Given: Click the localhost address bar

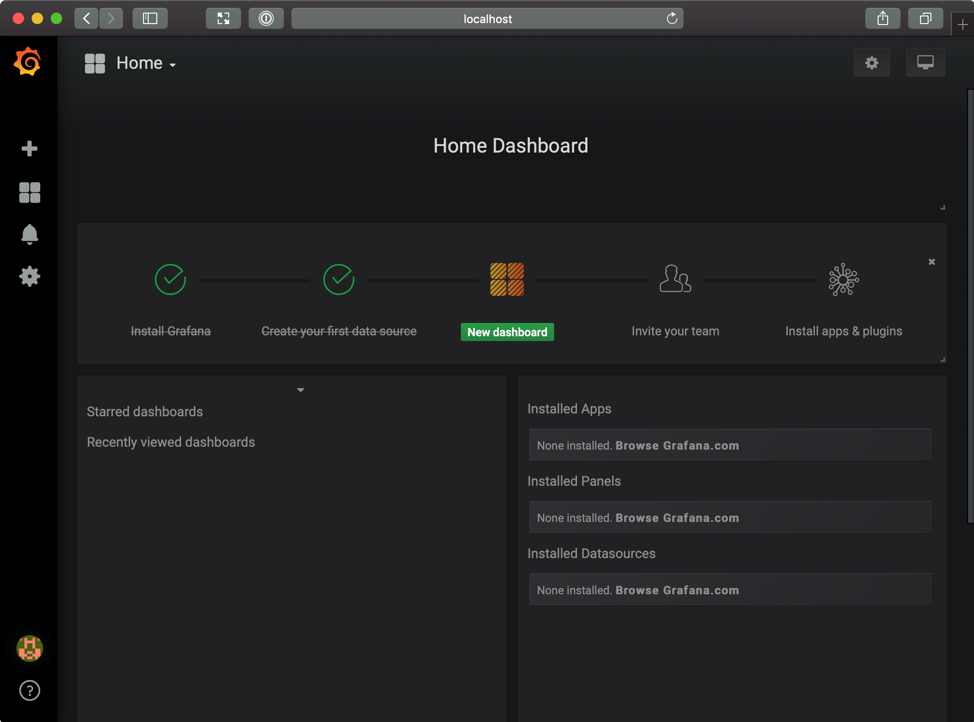Looking at the screenshot, I should [487, 18].
